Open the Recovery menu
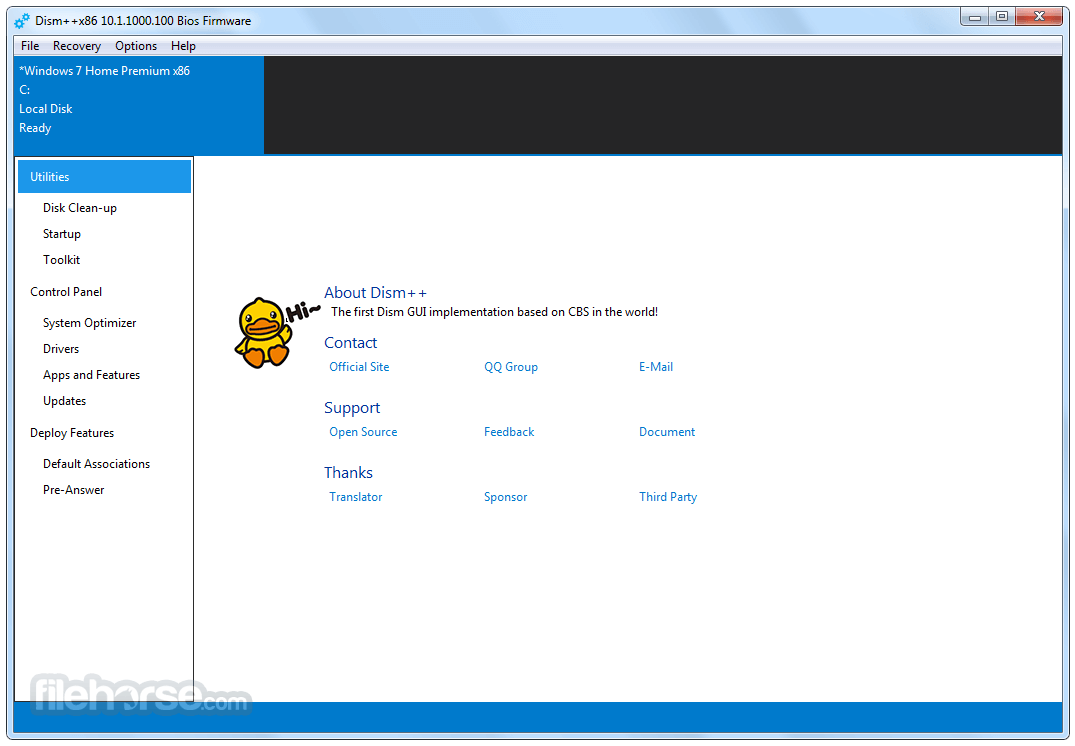The width and height of the screenshot is (1075, 746). point(77,46)
